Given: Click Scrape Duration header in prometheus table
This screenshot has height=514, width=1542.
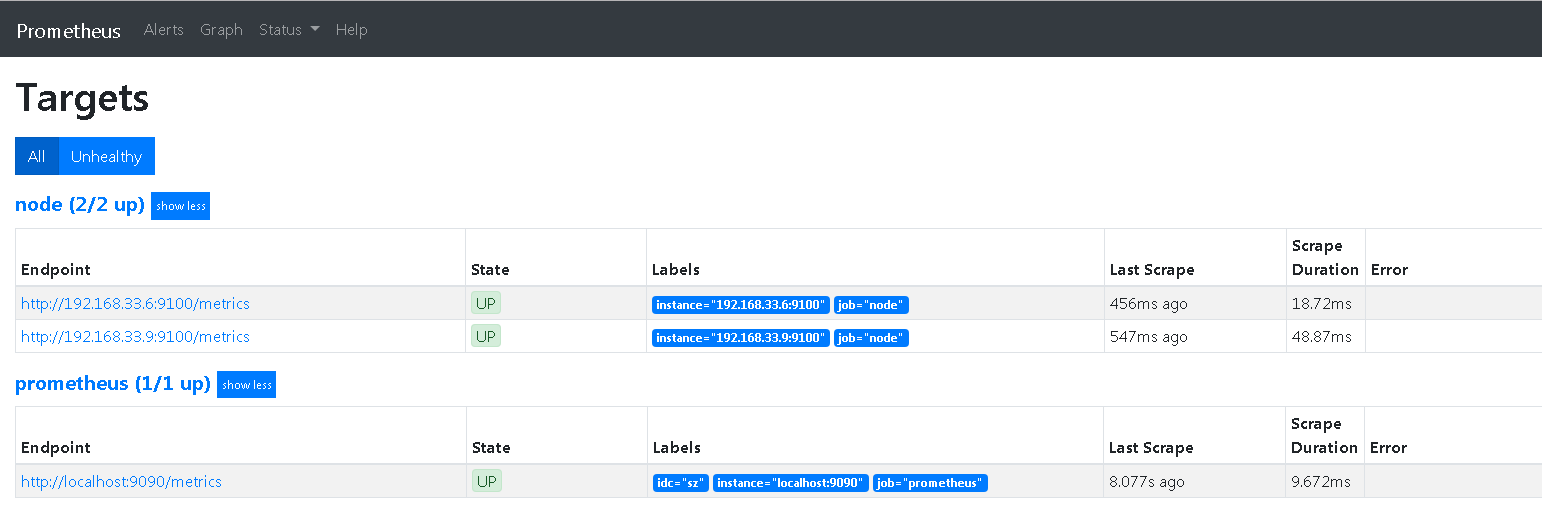Looking at the screenshot, I should (x=1324, y=436).
